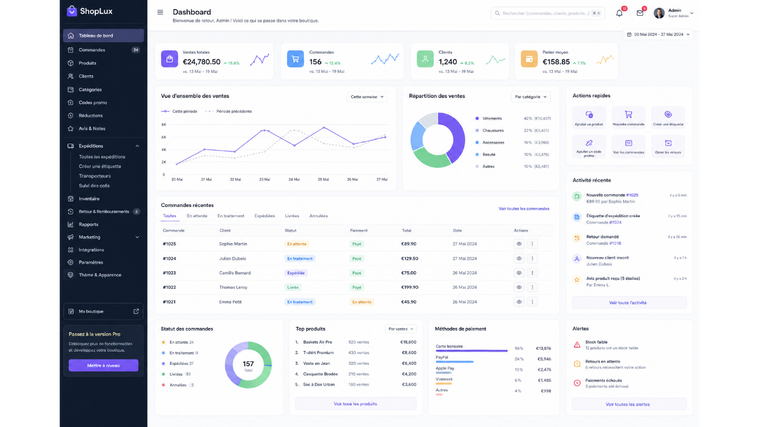Image resolution: width=760 pixels, height=427 pixels.
Task: Click the Créer une étiquette quick action
Action: [668, 118]
